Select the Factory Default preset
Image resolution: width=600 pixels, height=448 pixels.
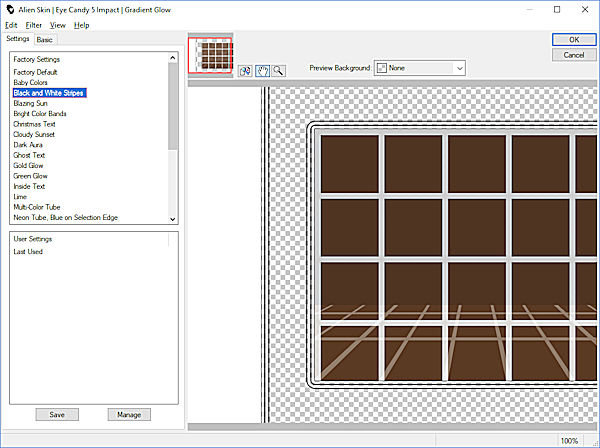[35, 72]
